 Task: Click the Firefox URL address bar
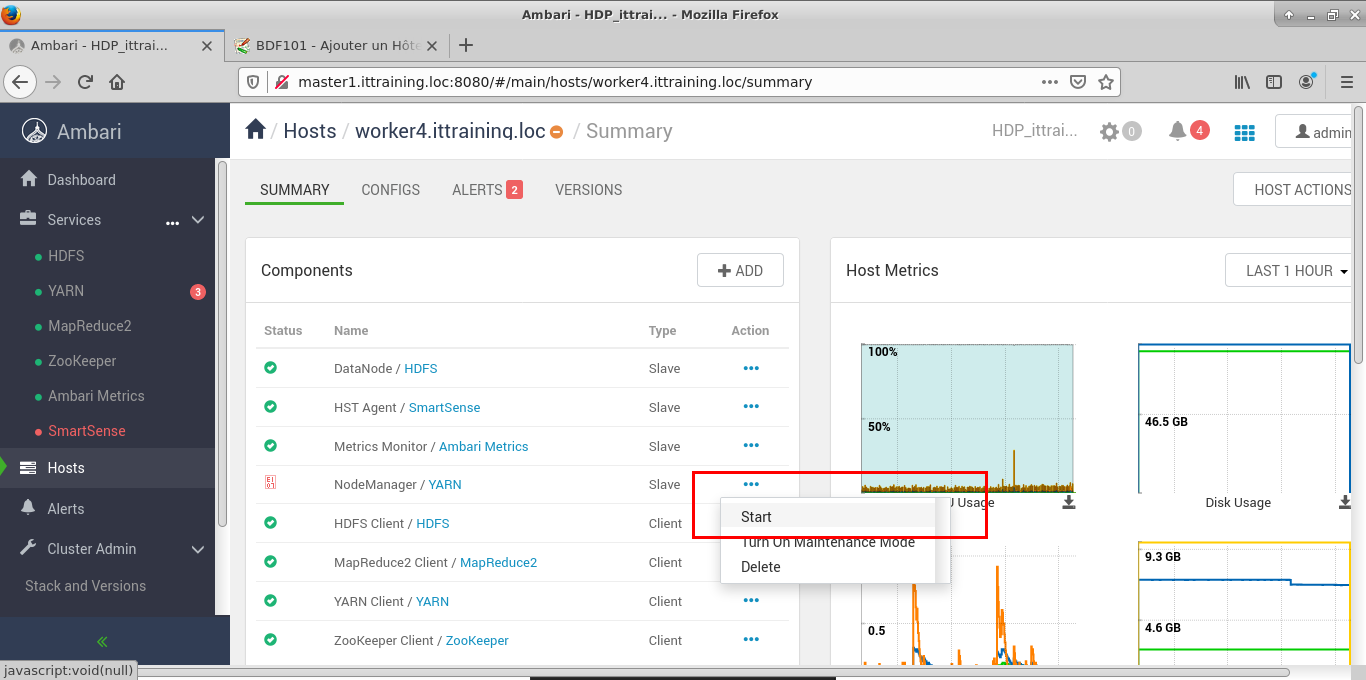(660, 82)
